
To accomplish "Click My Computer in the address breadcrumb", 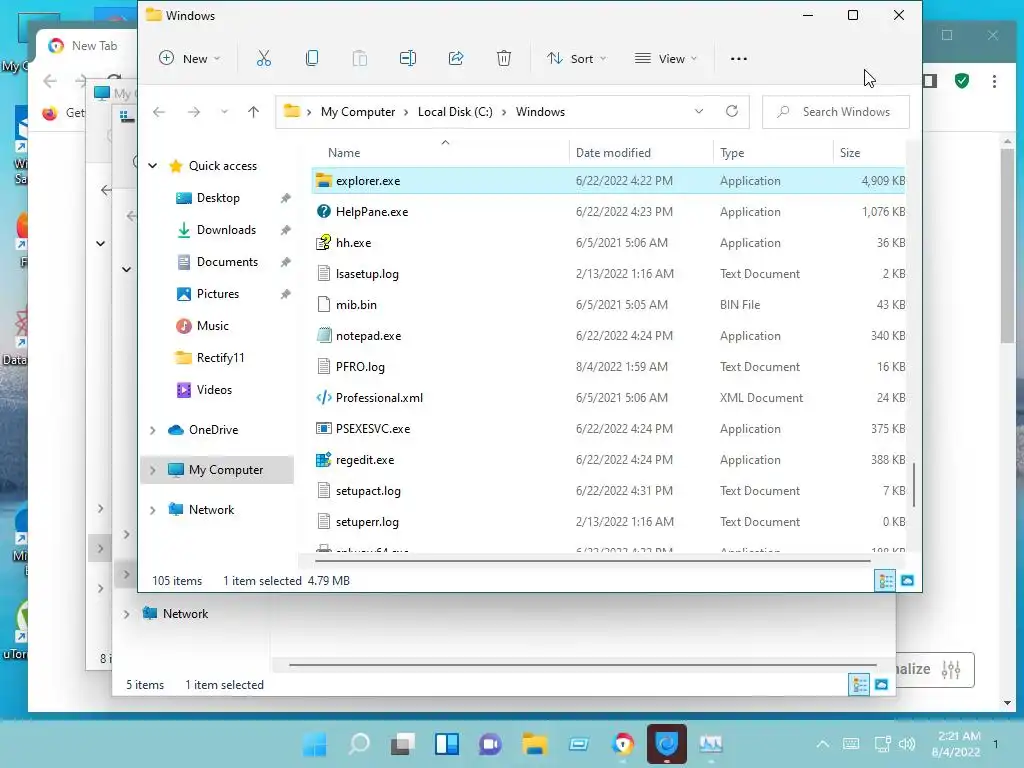I will [358, 112].
